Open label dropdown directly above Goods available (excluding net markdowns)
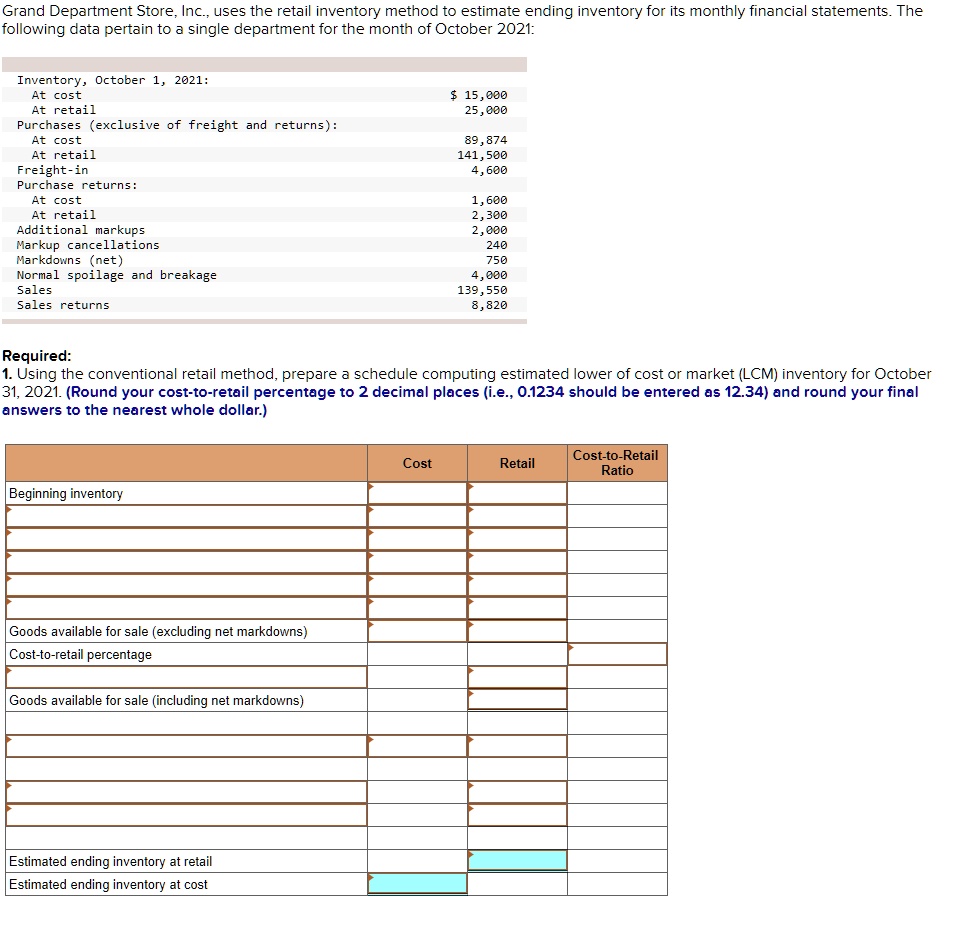 click(187, 608)
